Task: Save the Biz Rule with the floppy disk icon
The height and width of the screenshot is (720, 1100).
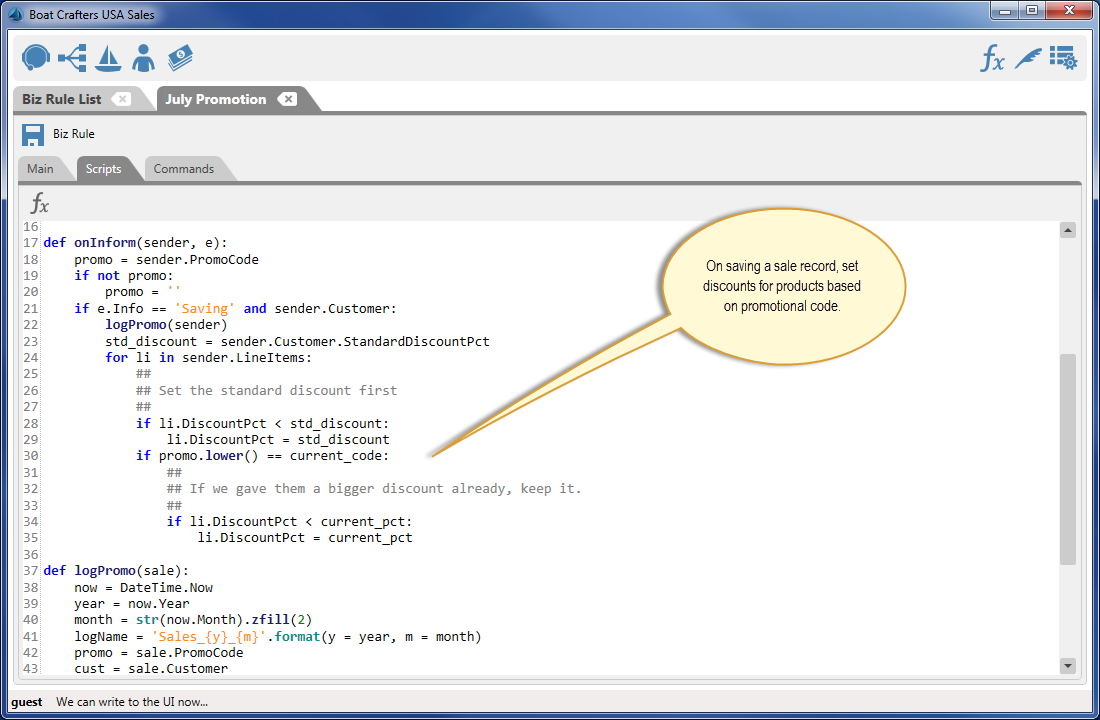Action: [x=33, y=135]
